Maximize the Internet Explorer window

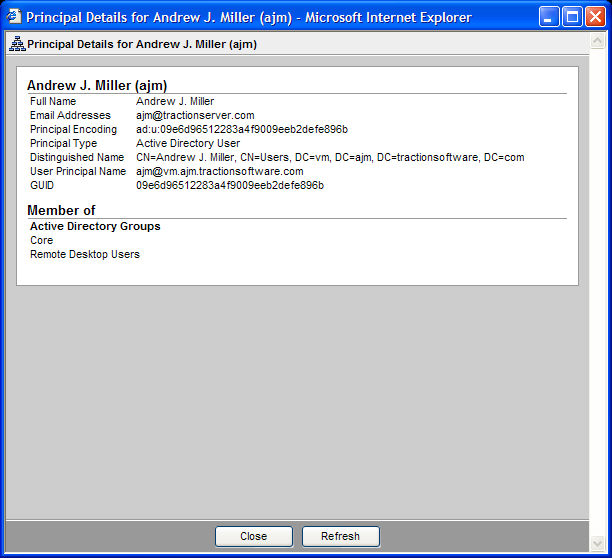click(x=572, y=17)
